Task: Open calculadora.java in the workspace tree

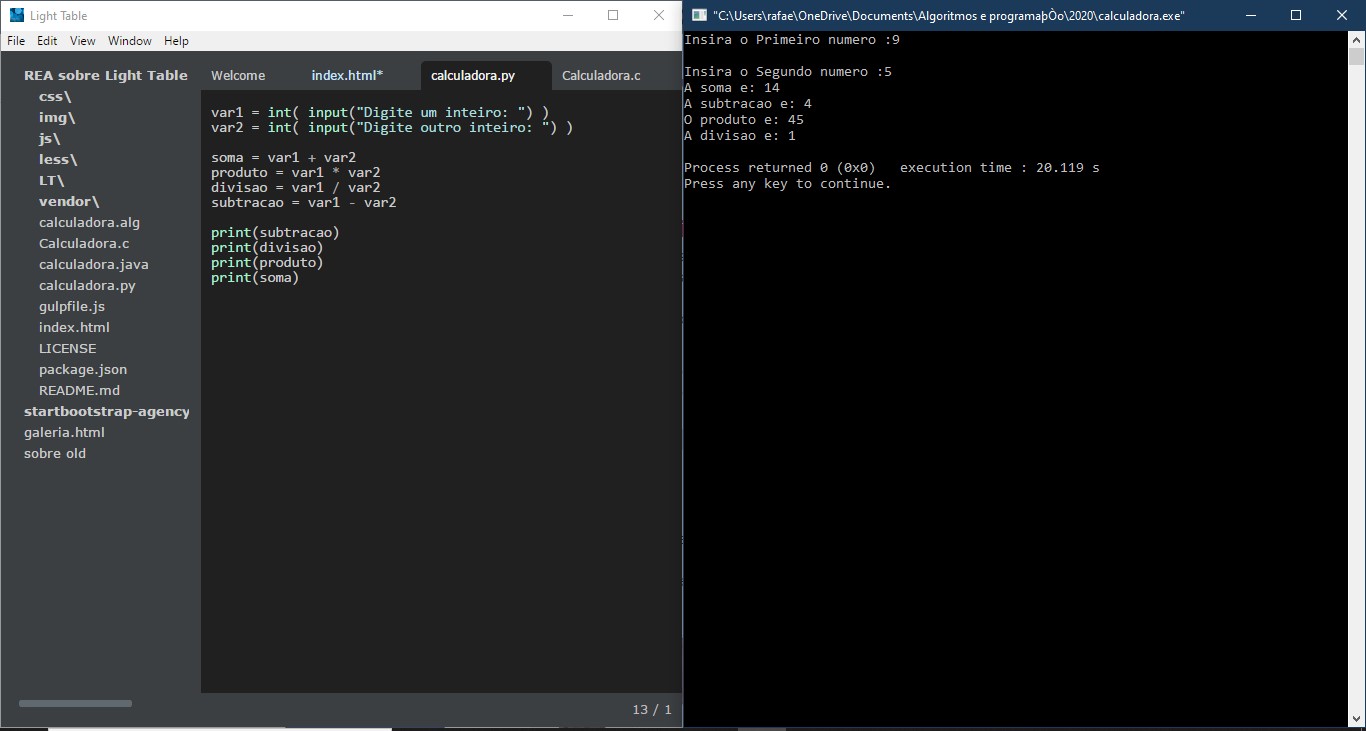Action: pos(94,264)
